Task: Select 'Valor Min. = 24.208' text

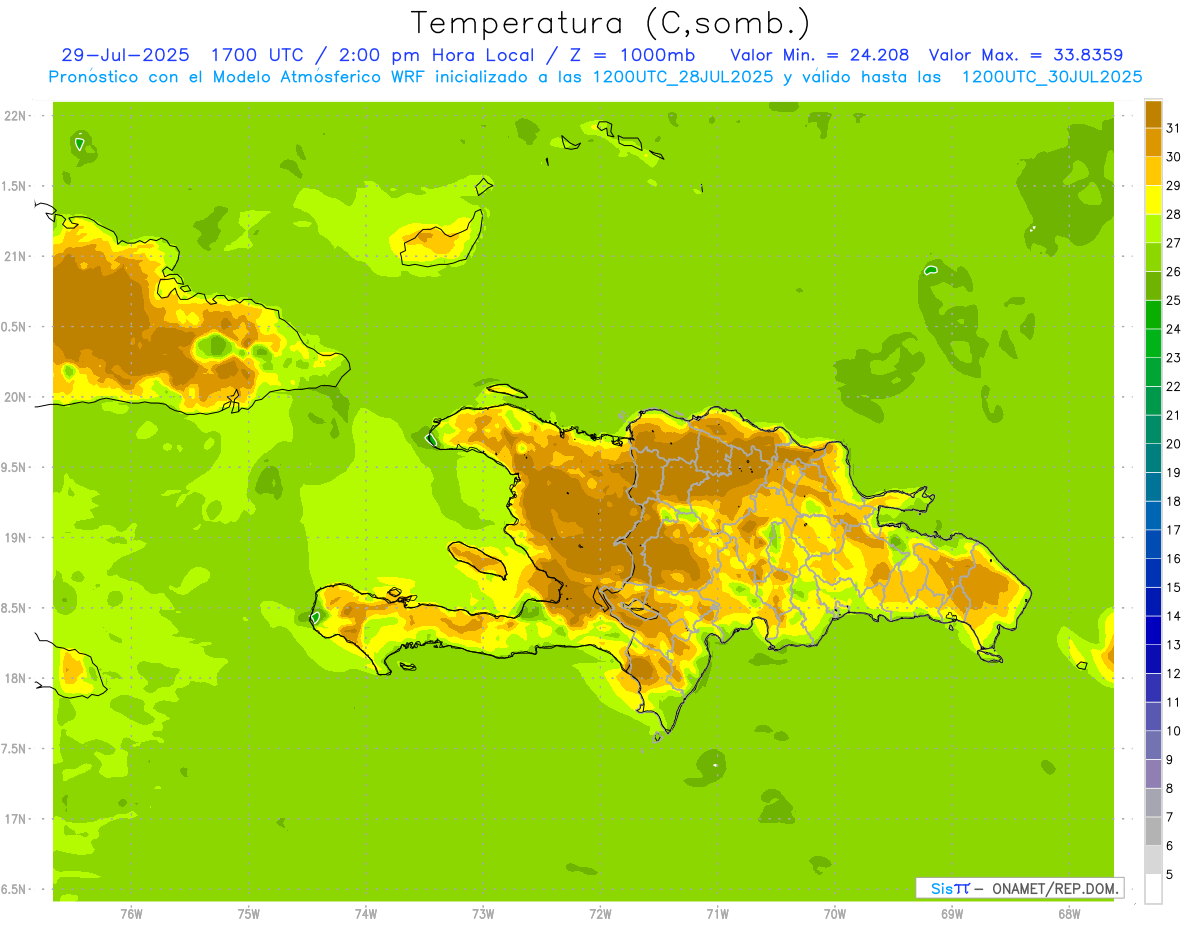Action: tap(820, 55)
